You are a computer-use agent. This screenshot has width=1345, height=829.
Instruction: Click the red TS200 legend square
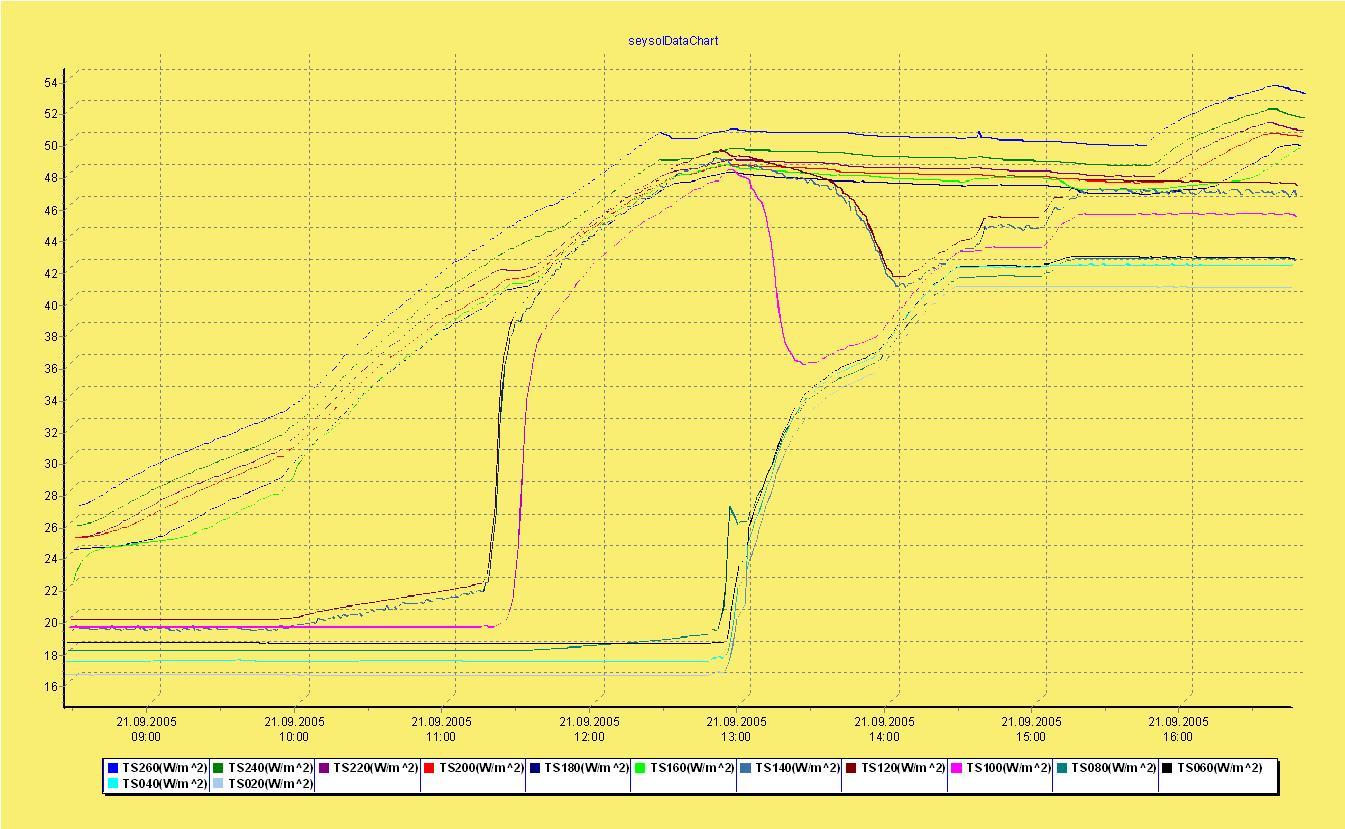[429, 768]
